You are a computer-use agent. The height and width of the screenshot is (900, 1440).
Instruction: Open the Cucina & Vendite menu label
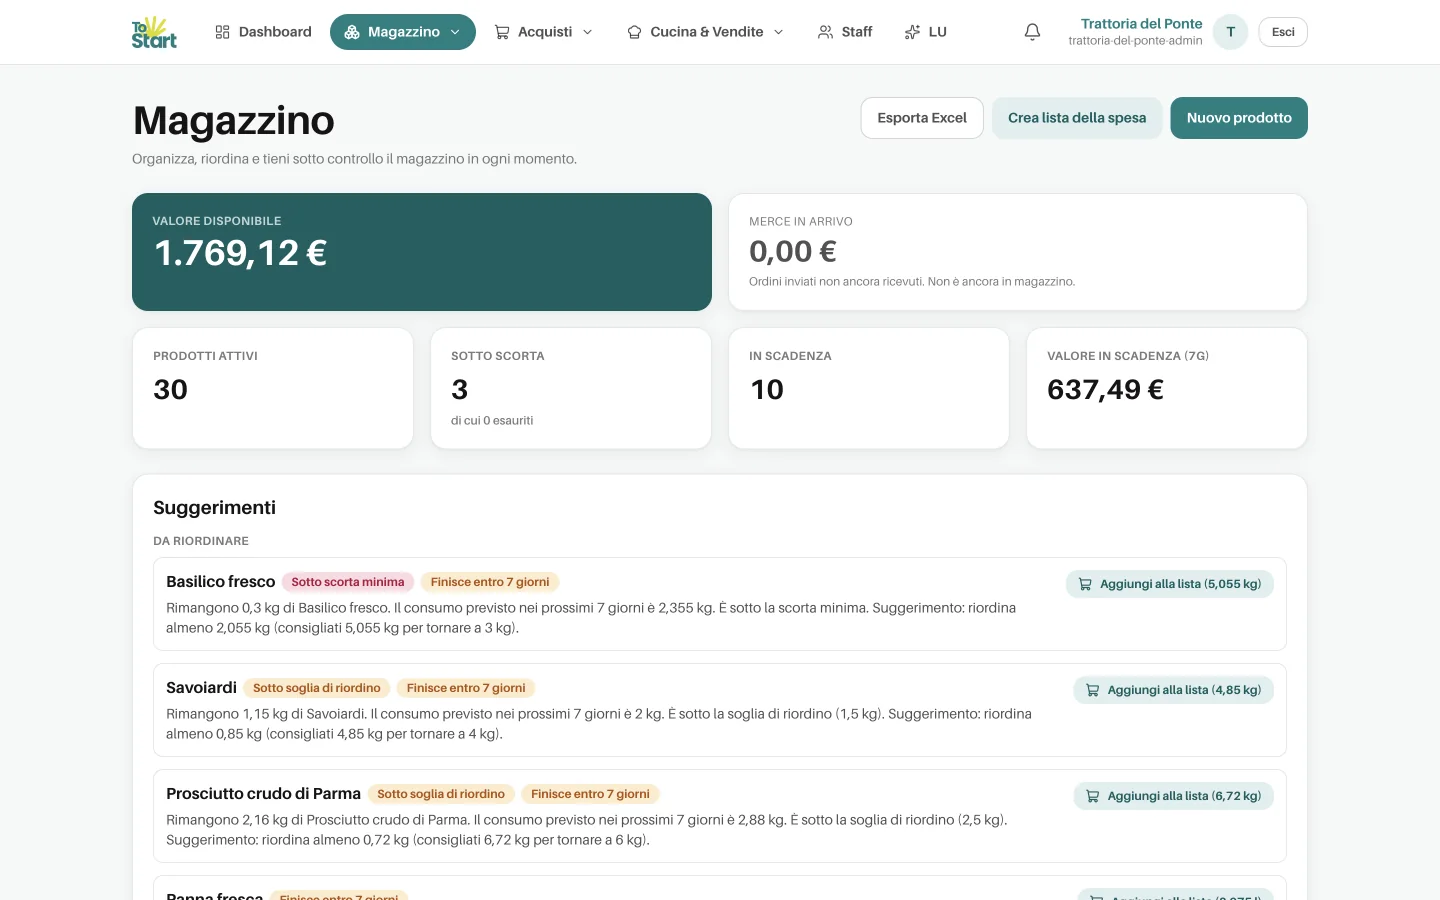pyautogui.click(x=706, y=32)
